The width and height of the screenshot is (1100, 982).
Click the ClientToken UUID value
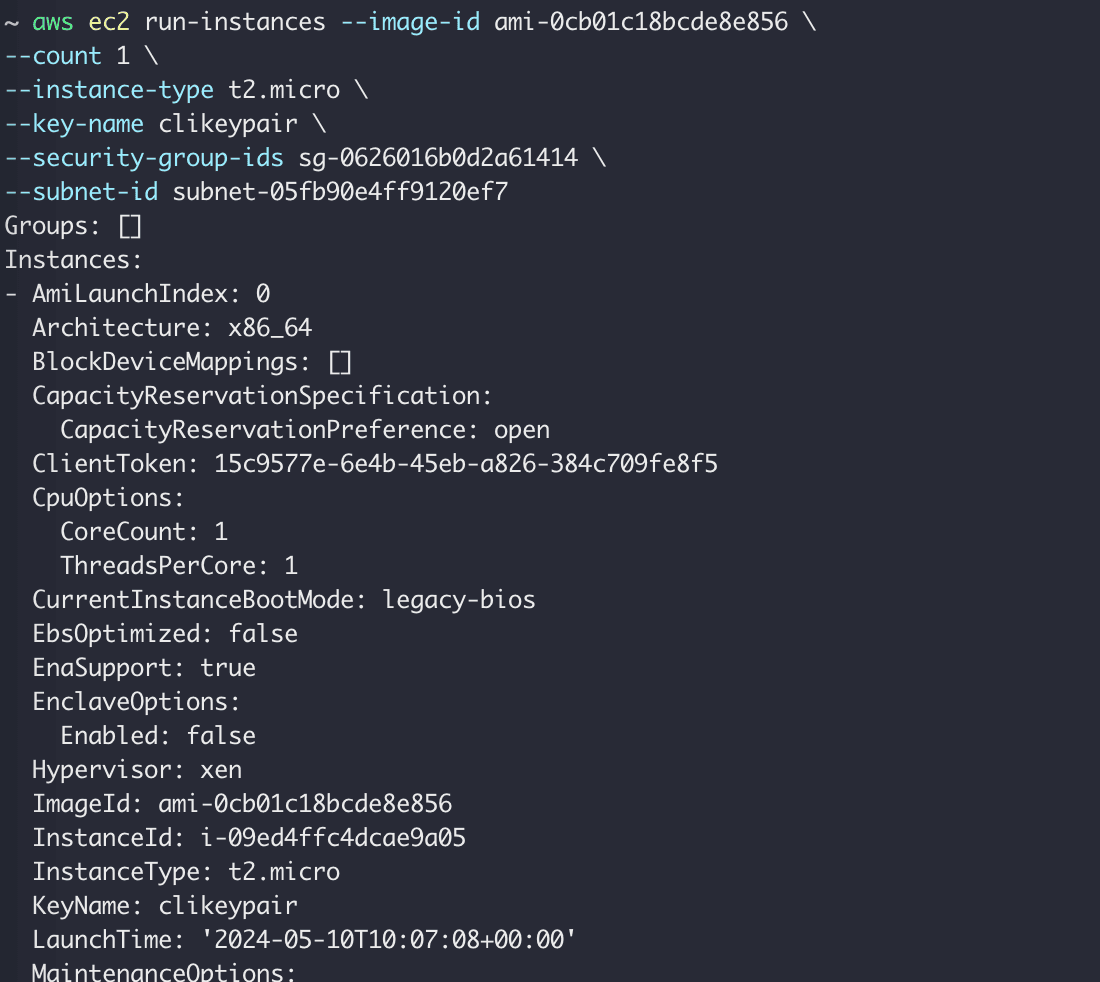[466, 464]
